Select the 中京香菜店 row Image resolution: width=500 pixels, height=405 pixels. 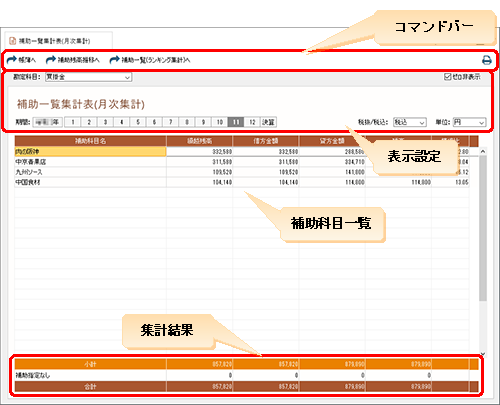[x=242, y=162]
